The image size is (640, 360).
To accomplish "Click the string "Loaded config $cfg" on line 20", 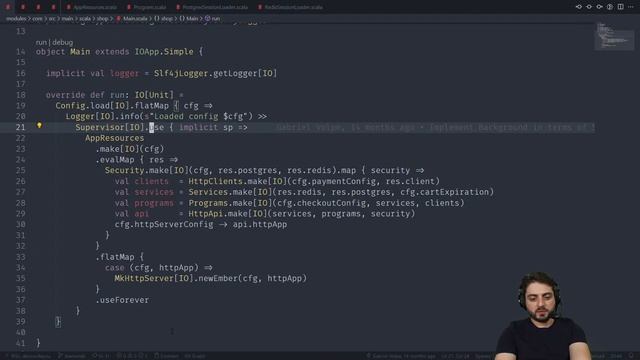I will click(198, 117).
